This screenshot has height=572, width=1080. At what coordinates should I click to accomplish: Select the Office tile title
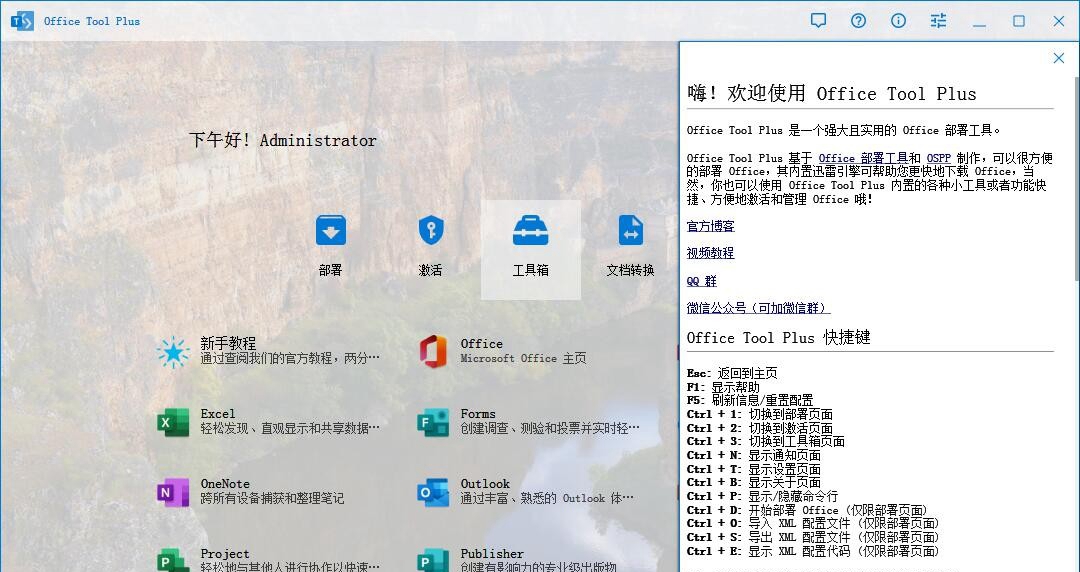(x=481, y=343)
